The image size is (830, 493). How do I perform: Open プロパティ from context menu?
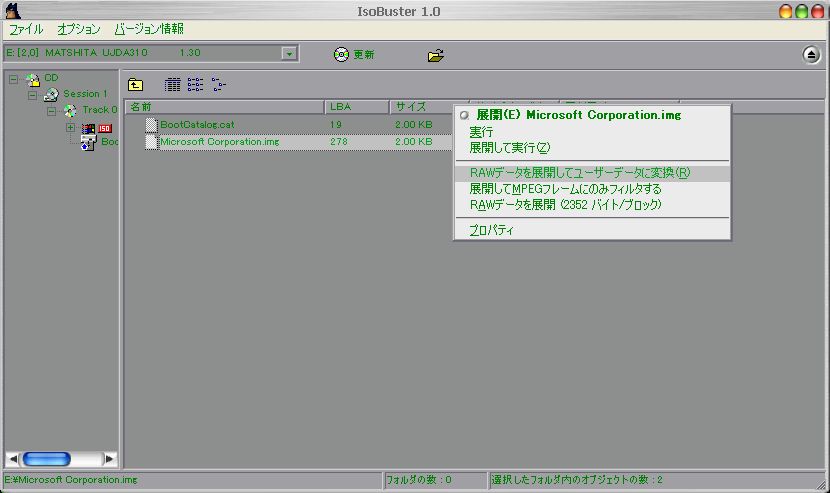pos(592,230)
